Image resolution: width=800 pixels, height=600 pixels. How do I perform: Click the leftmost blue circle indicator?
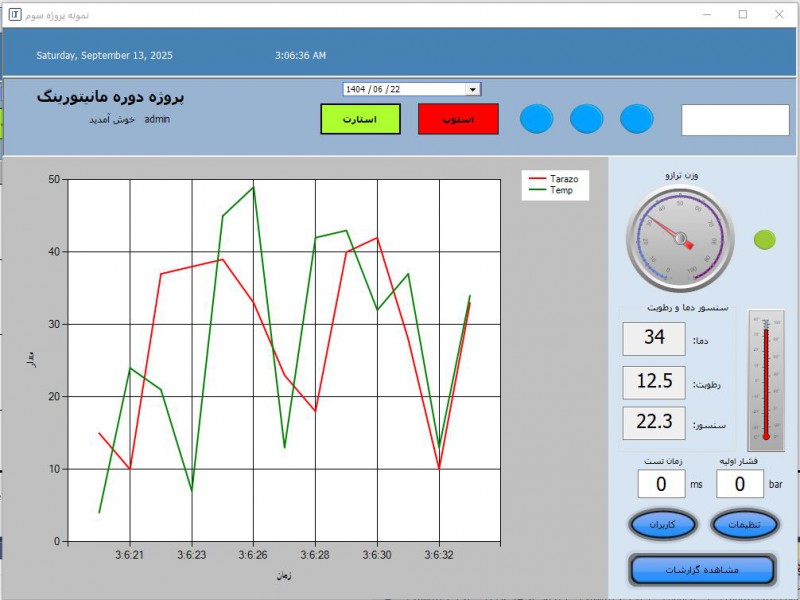[x=536, y=119]
